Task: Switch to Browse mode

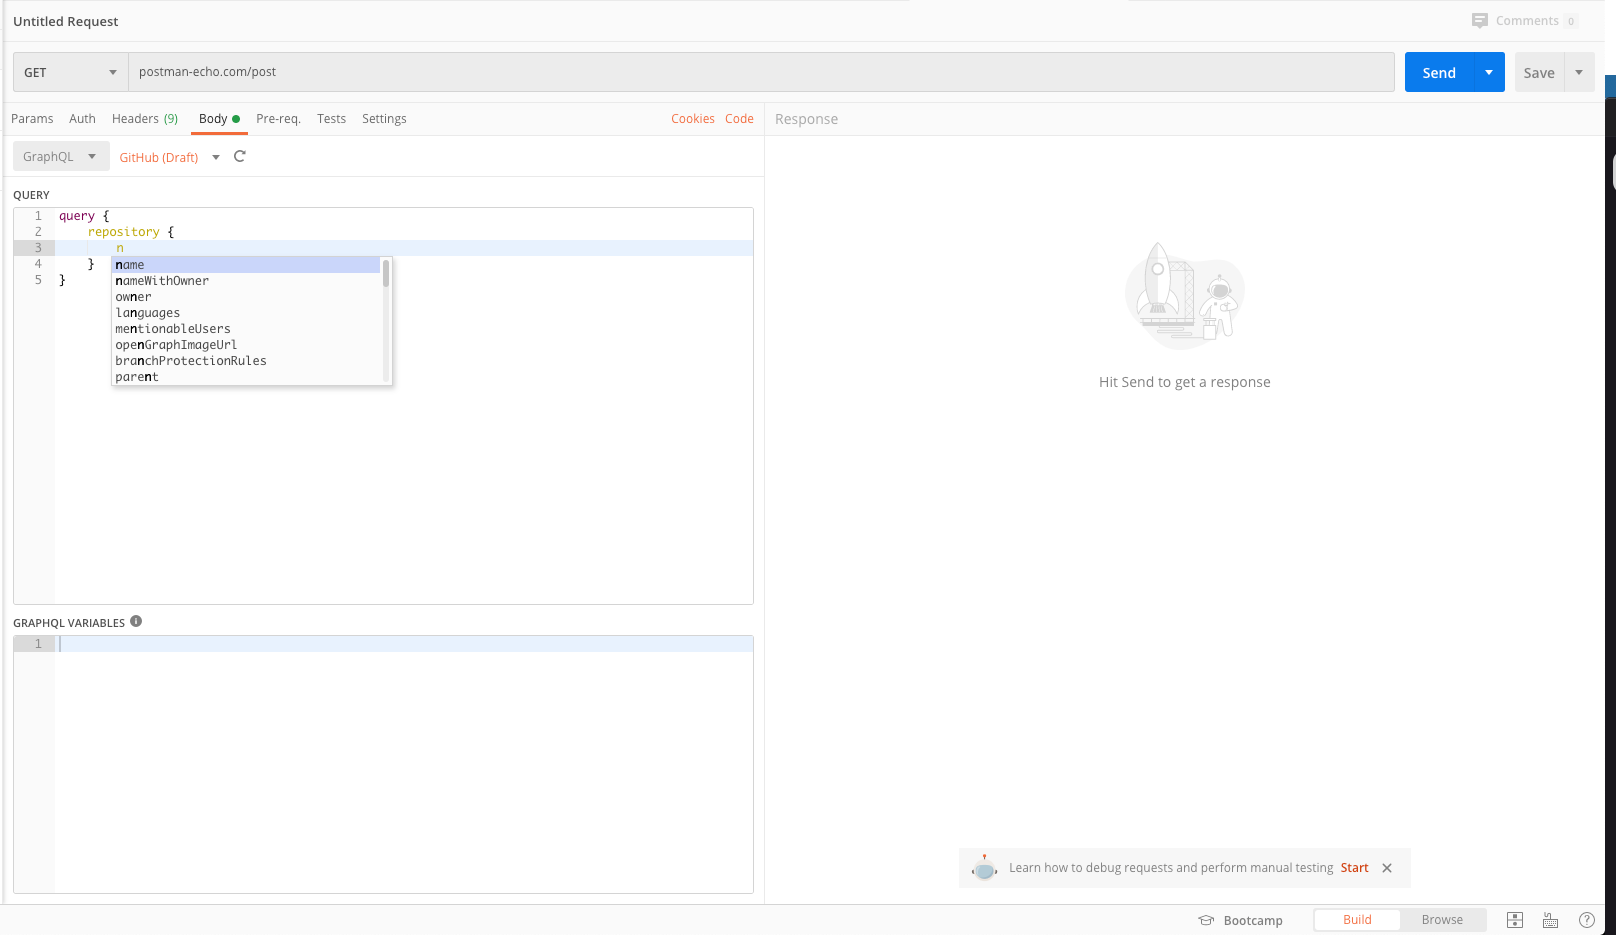Action: pos(1442,919)
